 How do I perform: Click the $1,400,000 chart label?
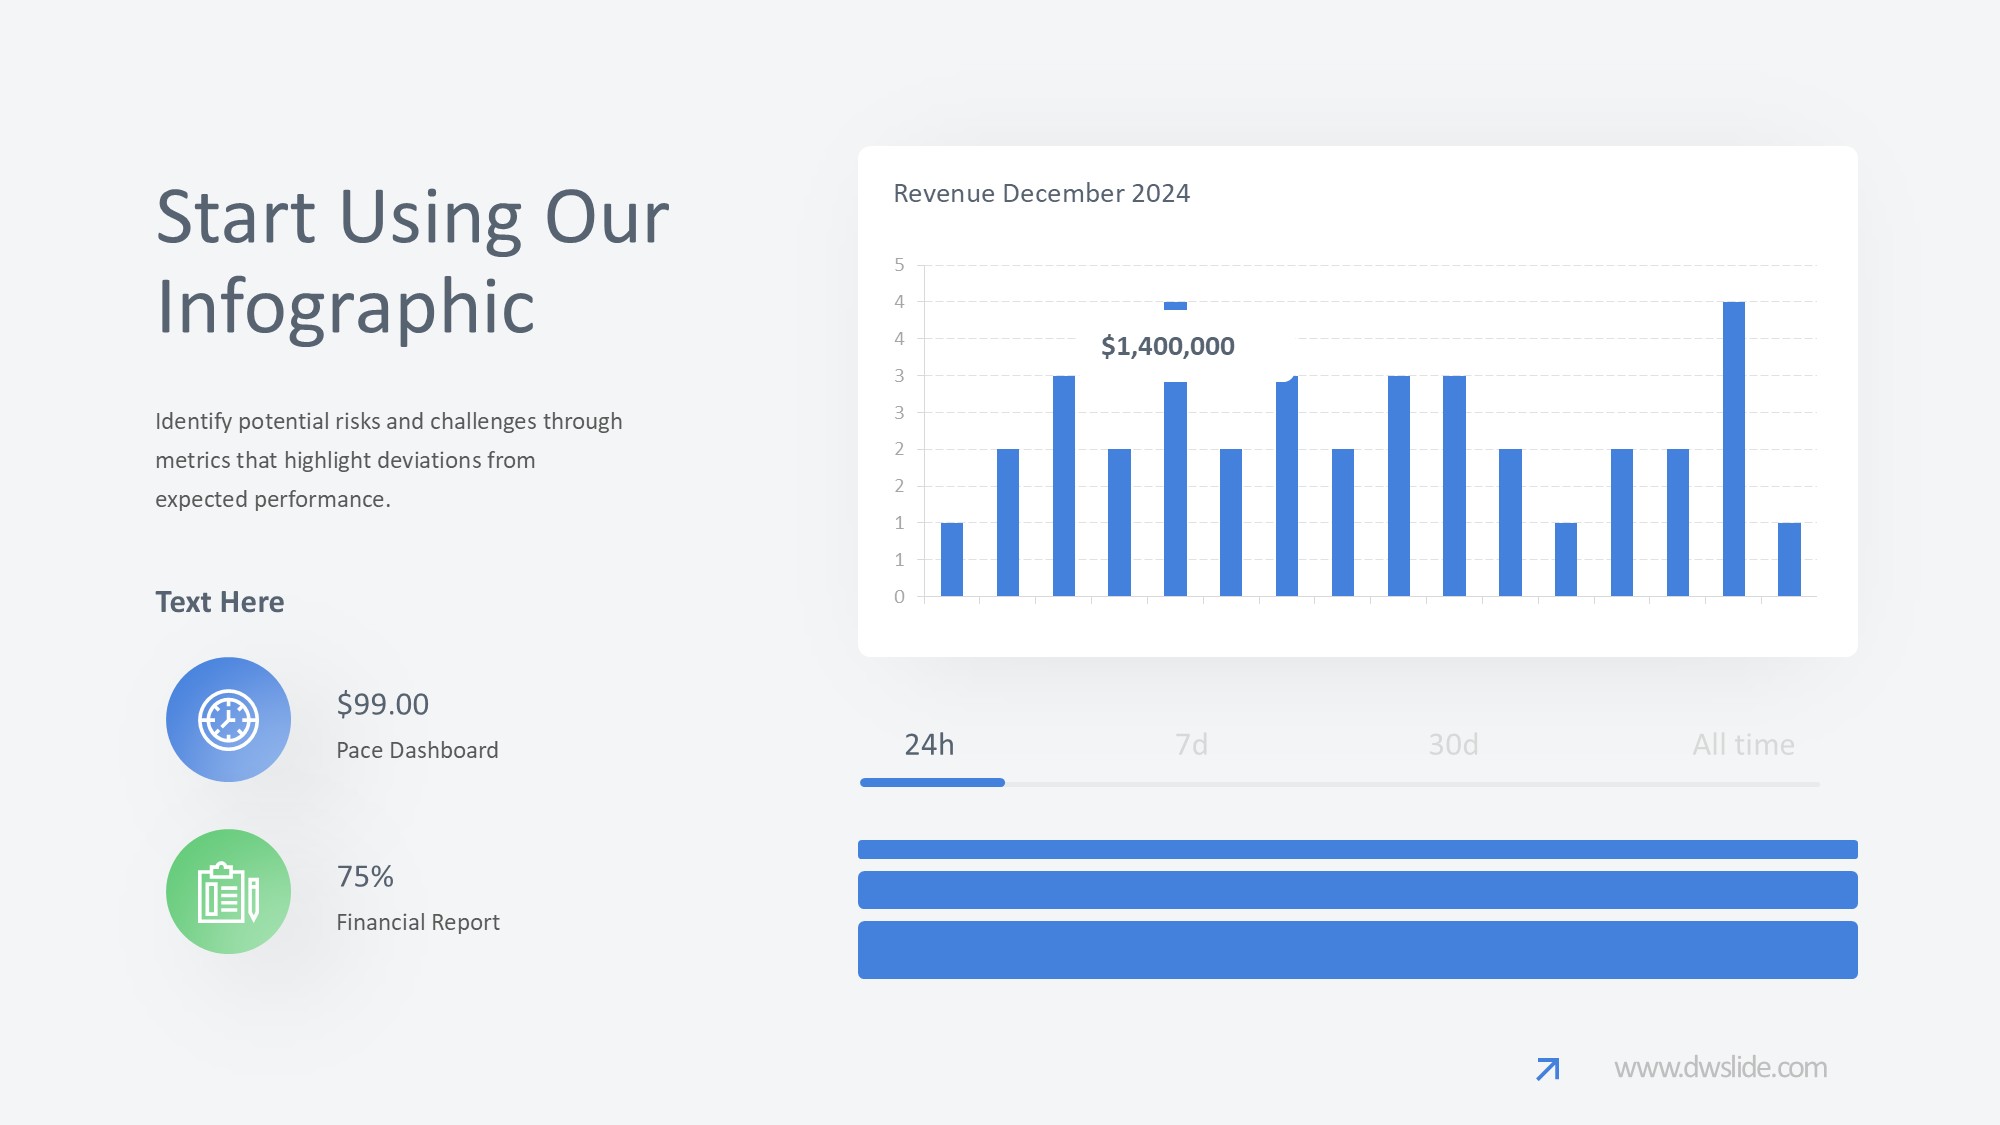1167,347
